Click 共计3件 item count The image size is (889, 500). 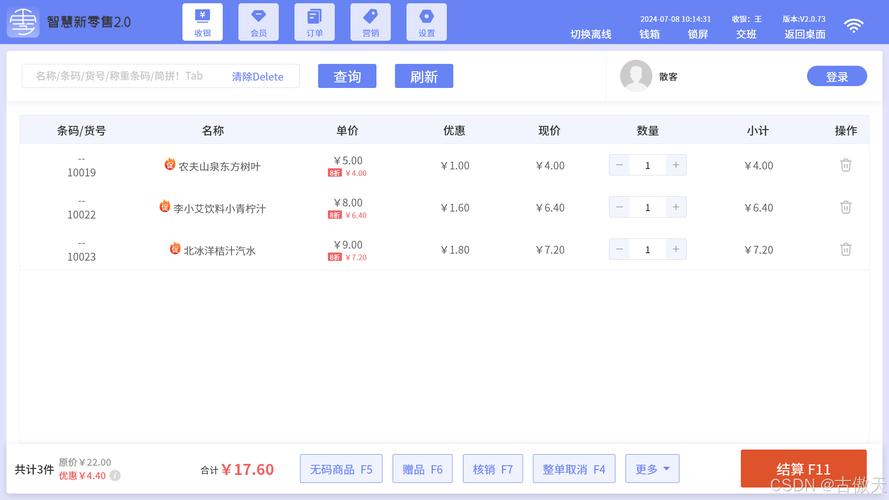click(x=34, y=469)
